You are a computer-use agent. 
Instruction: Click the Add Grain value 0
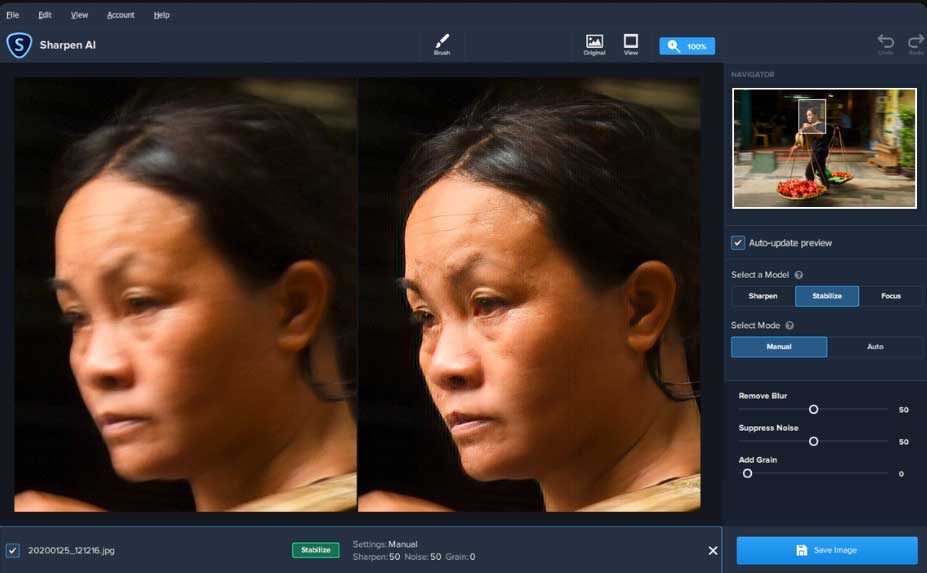901,474
